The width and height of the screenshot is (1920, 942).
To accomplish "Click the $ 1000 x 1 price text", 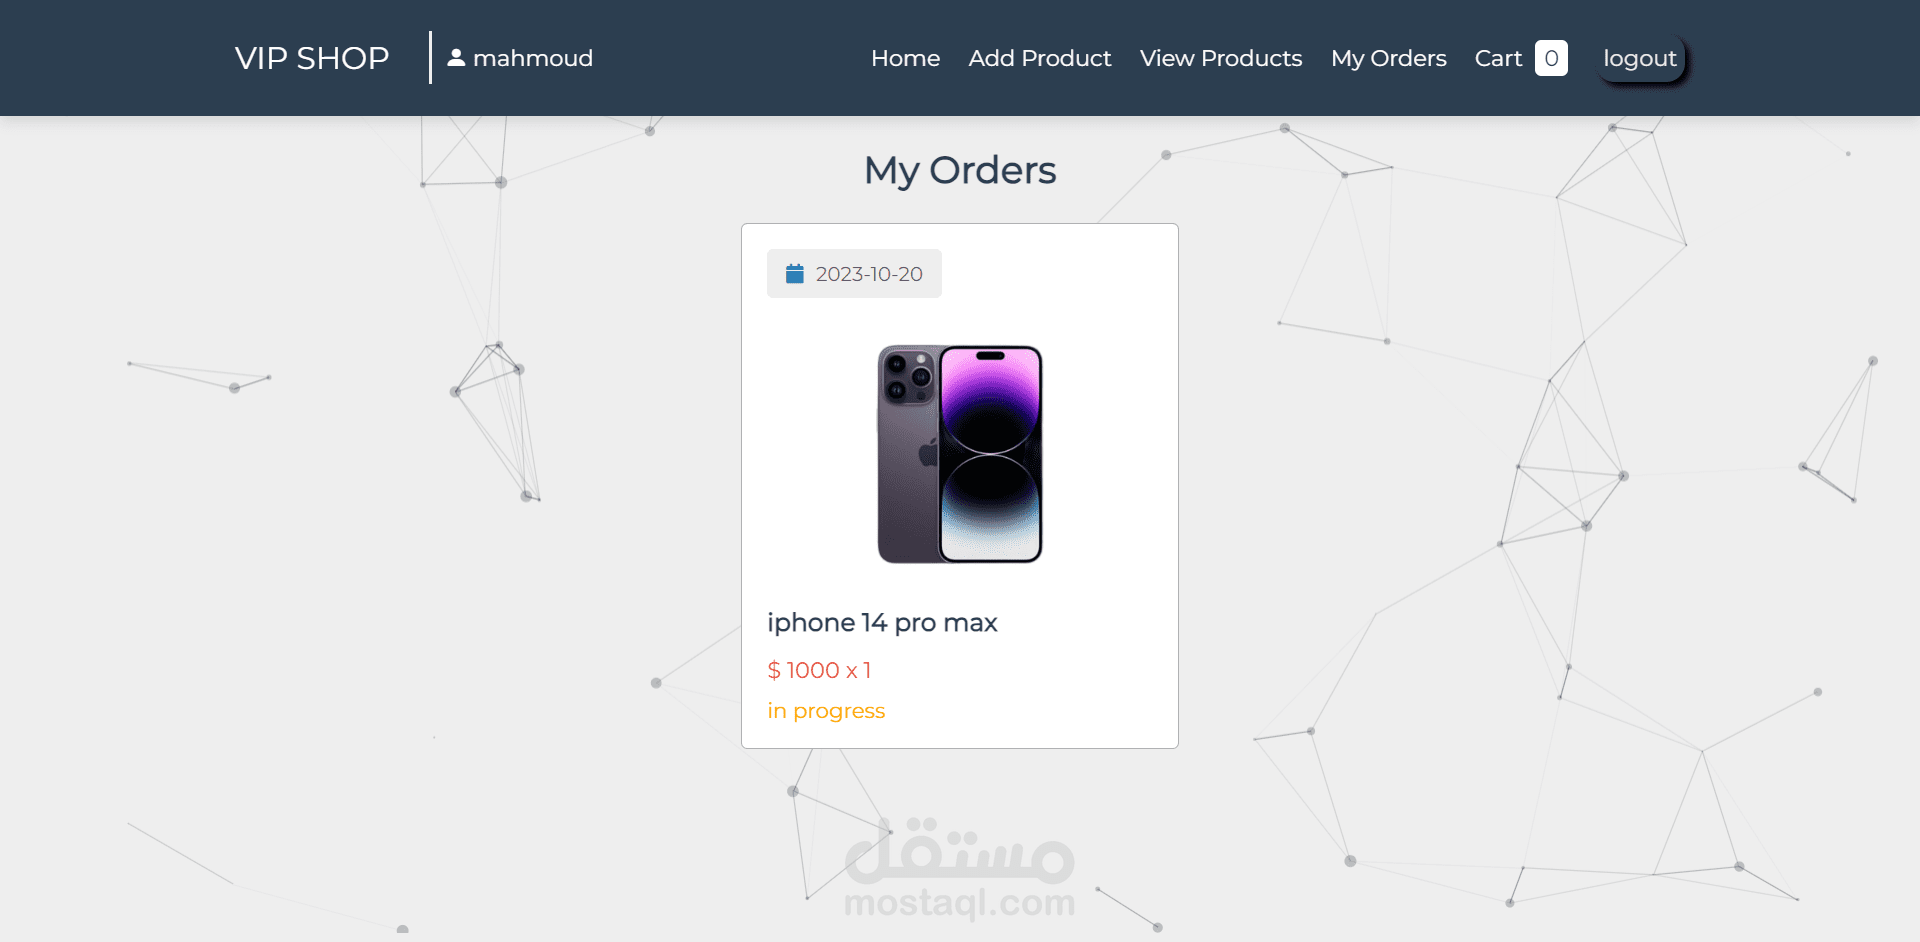I will point(819,670).
